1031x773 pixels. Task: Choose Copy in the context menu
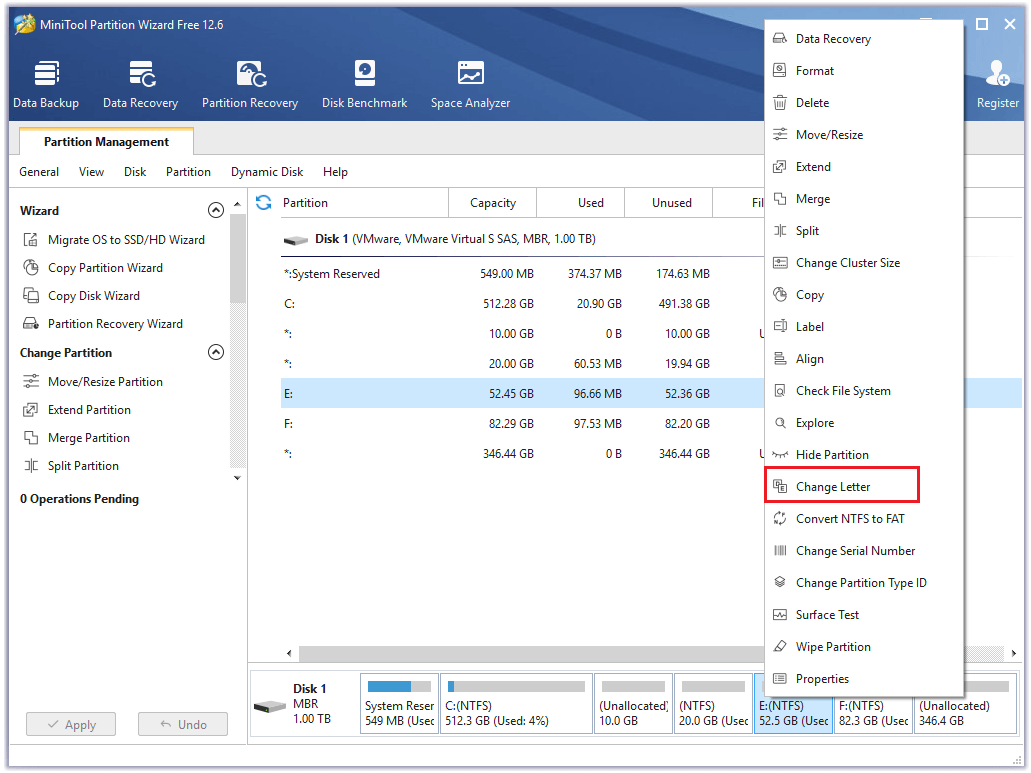click(x=864, y=294)
